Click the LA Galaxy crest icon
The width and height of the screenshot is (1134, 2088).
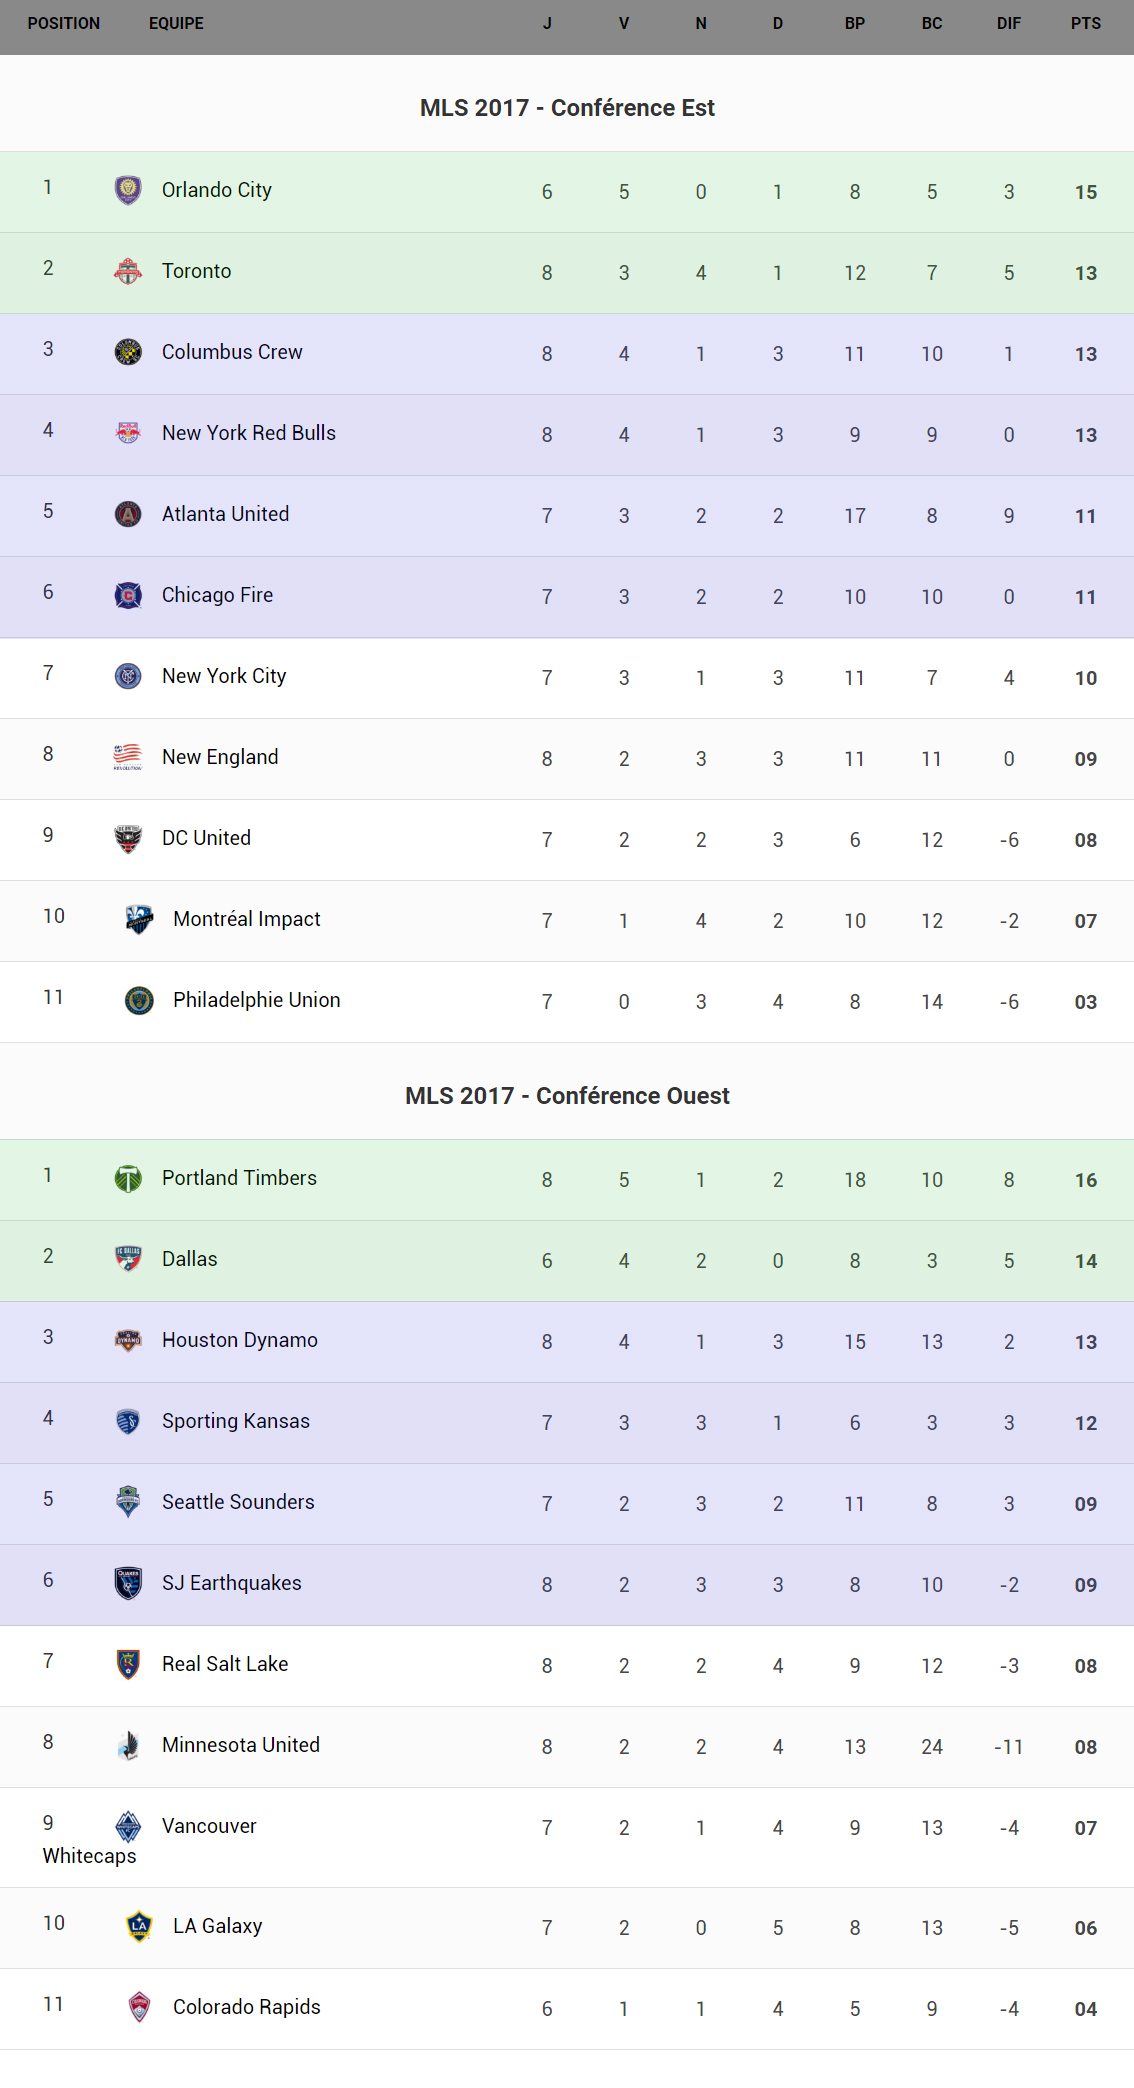pos(139,1926)
